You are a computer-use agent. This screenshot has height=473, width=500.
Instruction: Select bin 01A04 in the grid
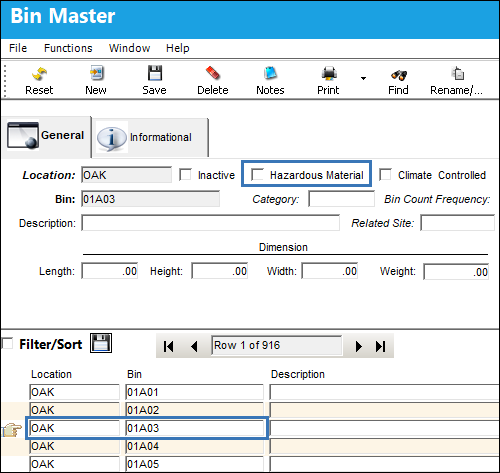[195, 446]
